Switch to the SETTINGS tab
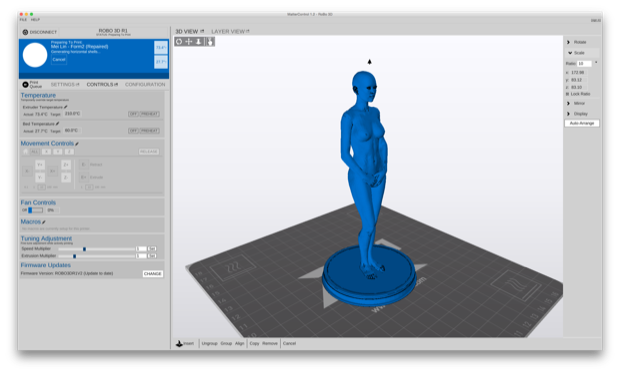This screenshot has height=374, width=620. point(62,85)
